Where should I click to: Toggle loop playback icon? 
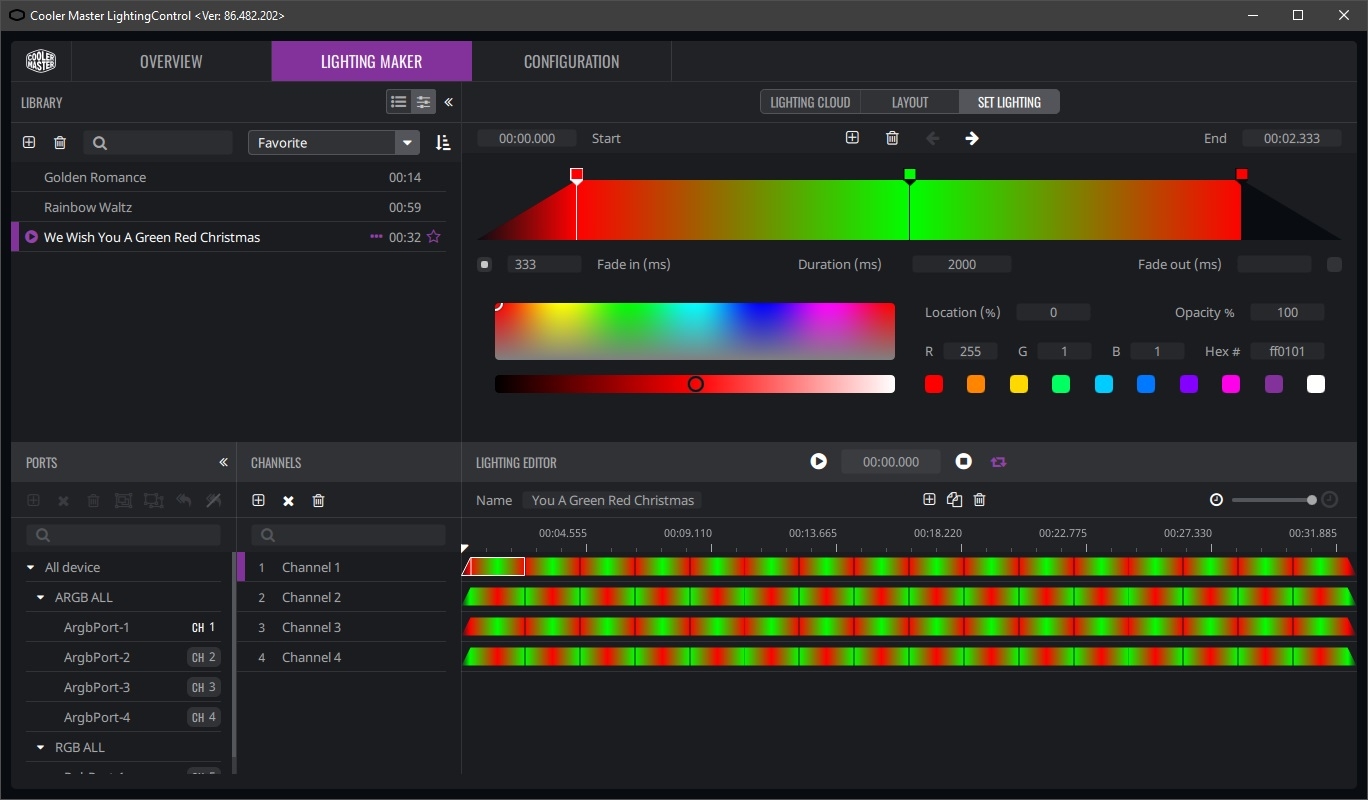[998, 462]
